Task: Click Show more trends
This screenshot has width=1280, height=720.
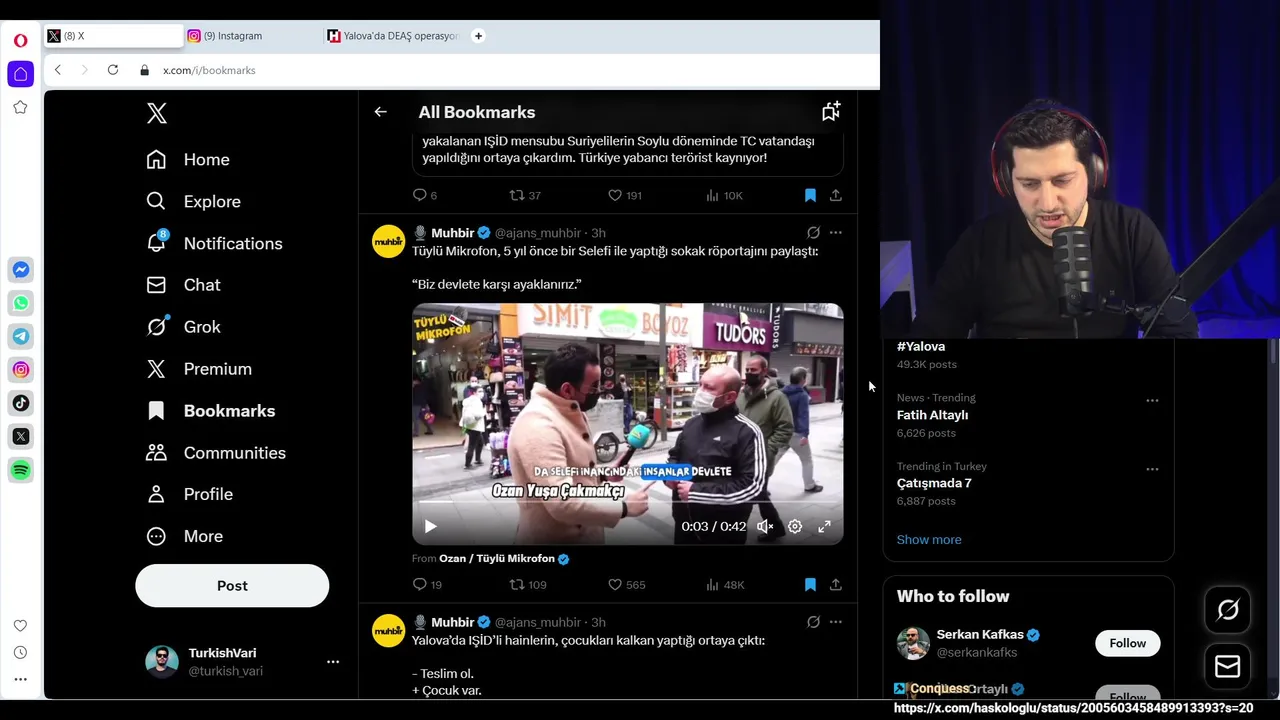Action: tap(929, 540)
